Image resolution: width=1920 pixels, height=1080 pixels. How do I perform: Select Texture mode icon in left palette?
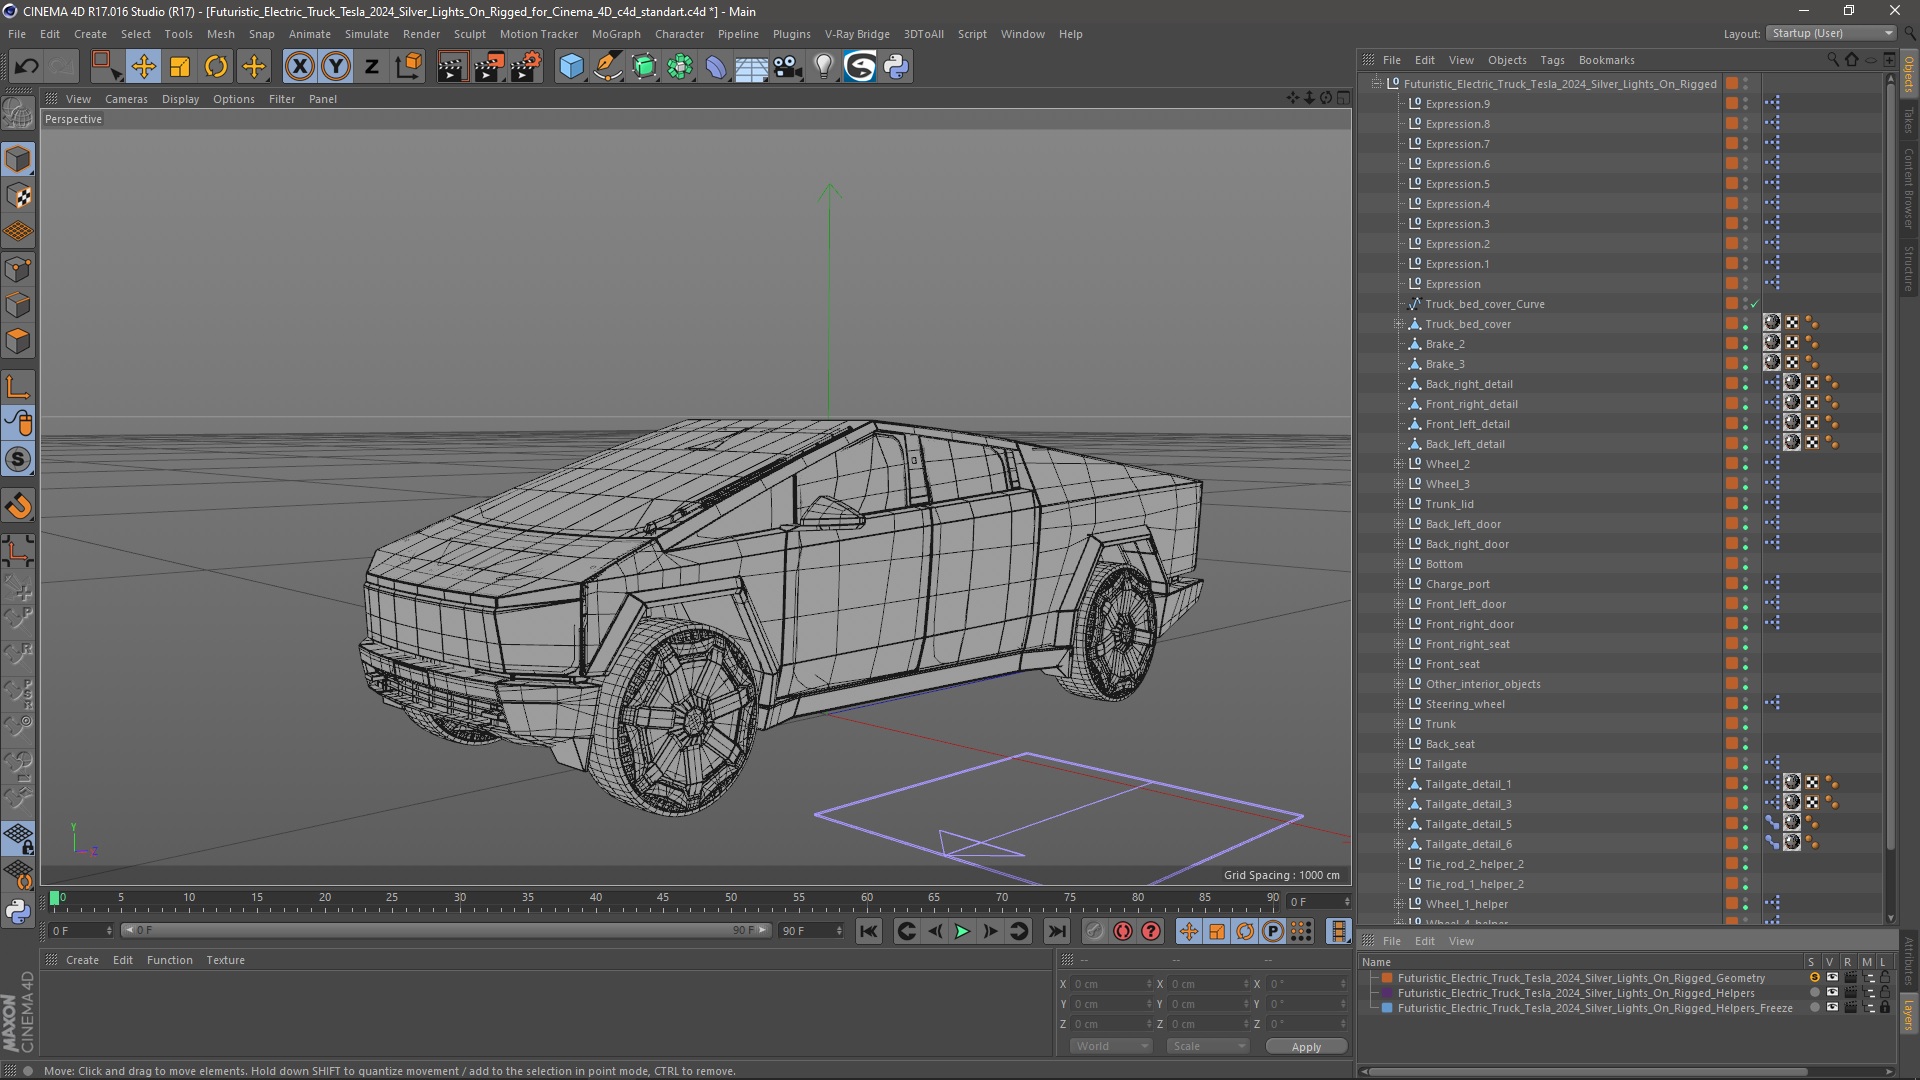coord(18,196)
